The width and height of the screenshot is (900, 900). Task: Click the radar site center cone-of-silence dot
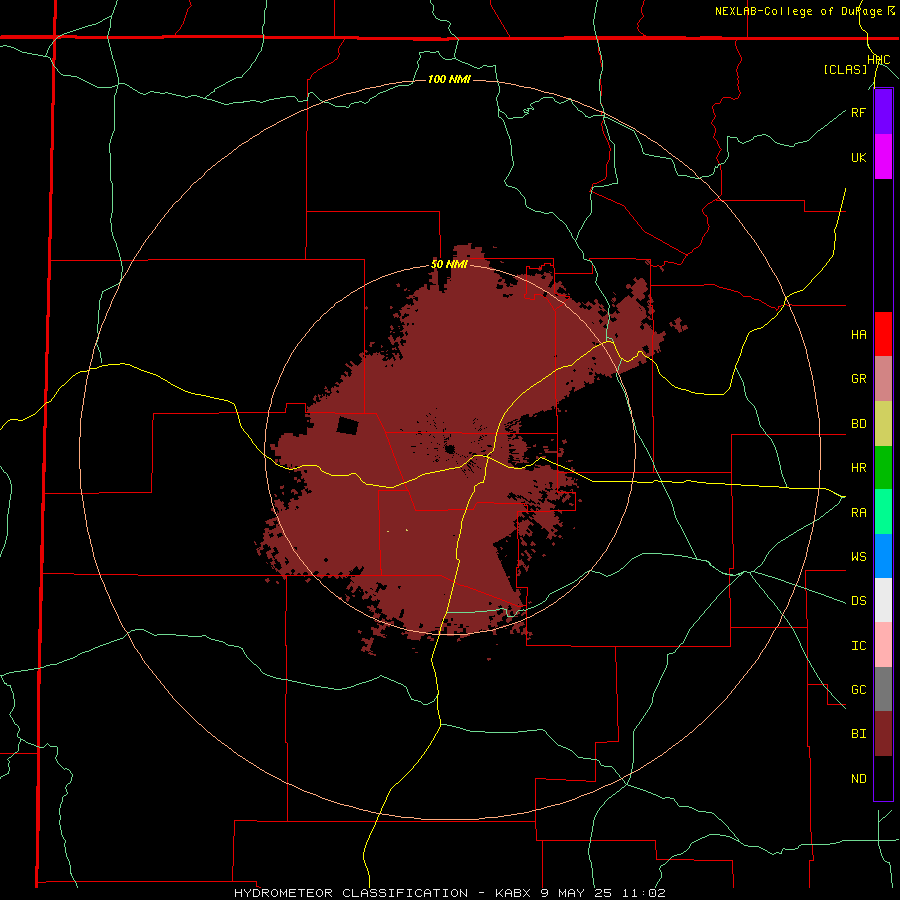(x=450, y=449)
